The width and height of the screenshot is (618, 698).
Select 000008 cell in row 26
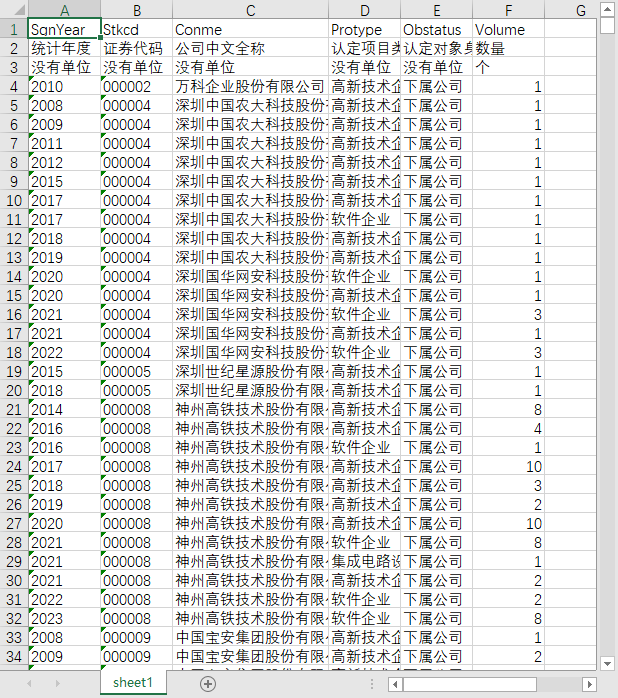pos(137,504)
